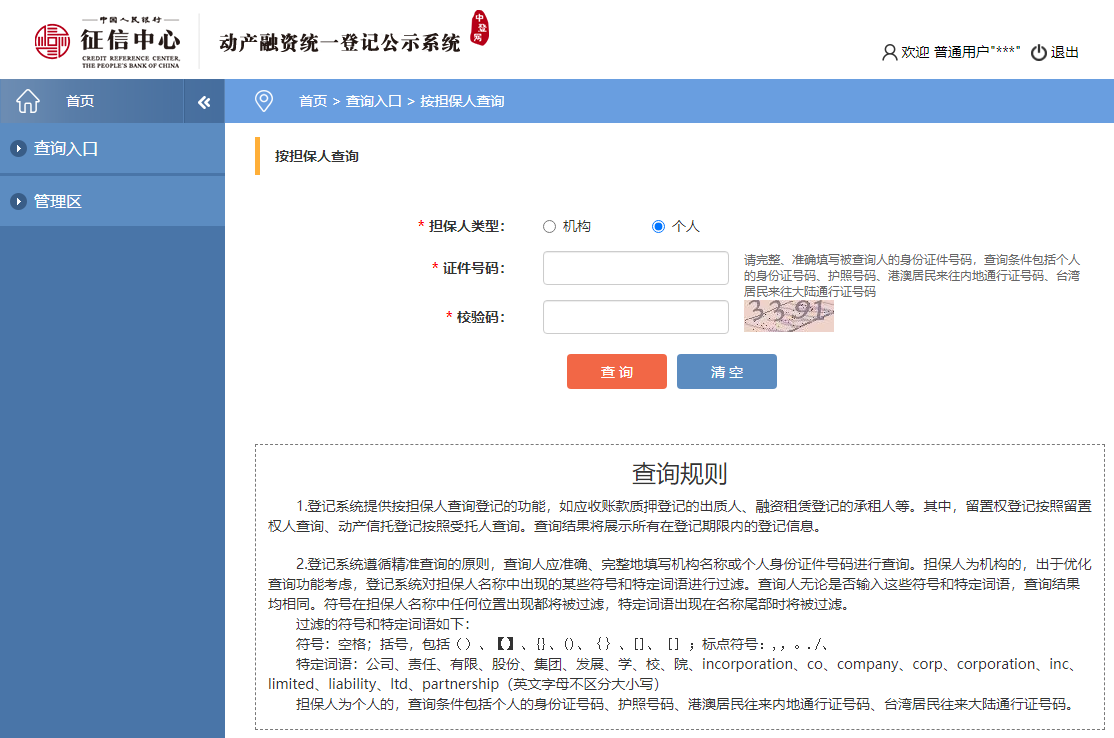Open 查询入口 in the breadcrumb trail
The width and height of the screenshot is (1114, 738).
click(373, 101)
